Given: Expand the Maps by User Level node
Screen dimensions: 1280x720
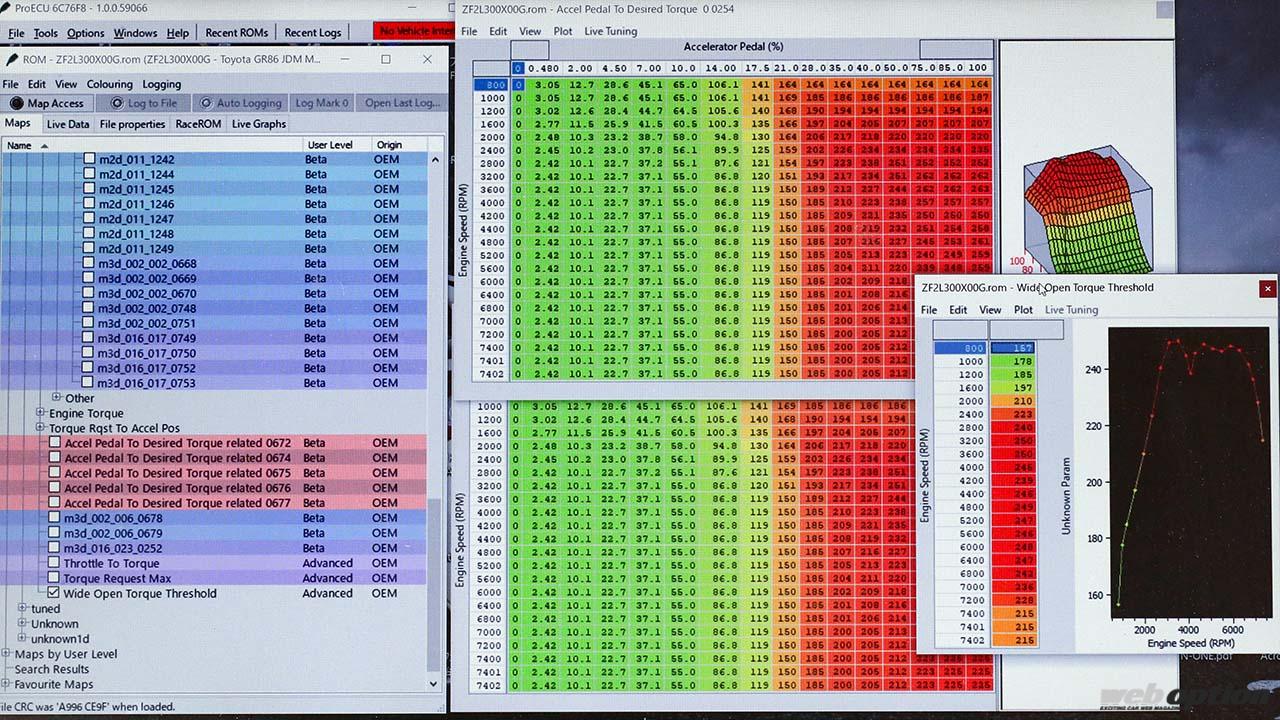Looking at the screenshot, I should pyautogui.click(x=7, y=654).
